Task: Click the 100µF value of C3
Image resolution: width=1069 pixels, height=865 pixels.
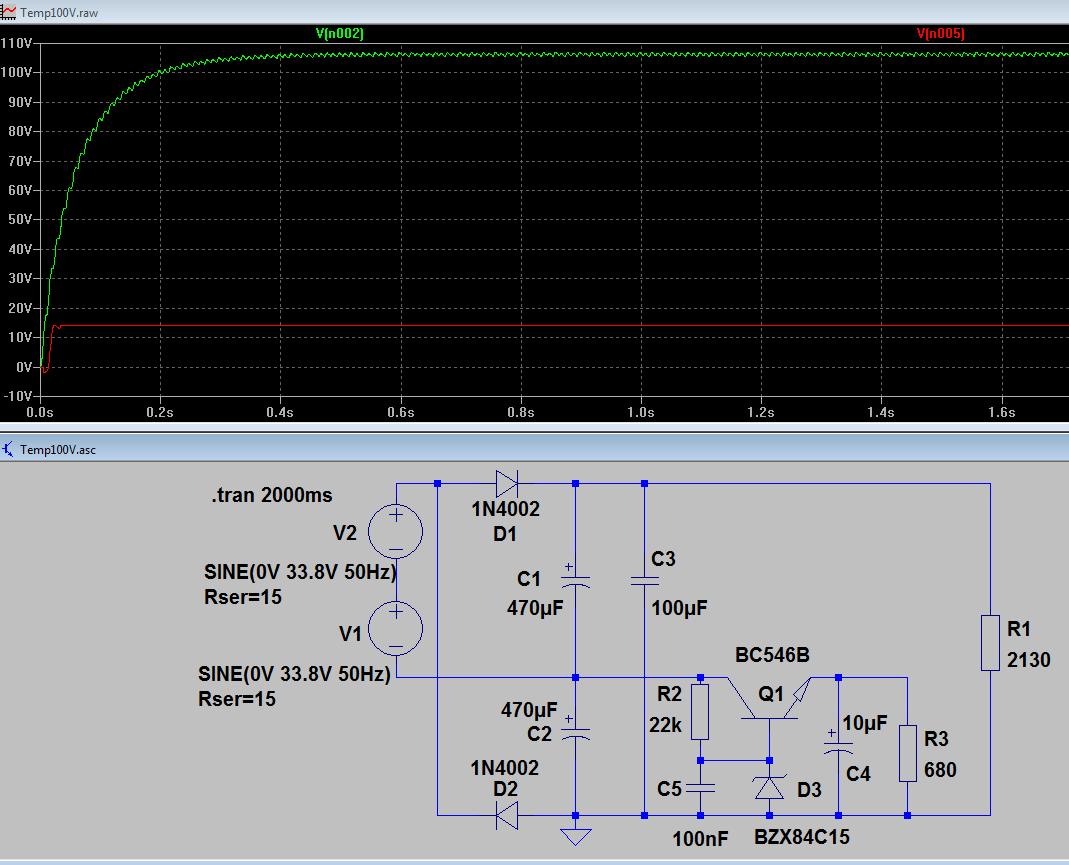Action: (679, 608)
